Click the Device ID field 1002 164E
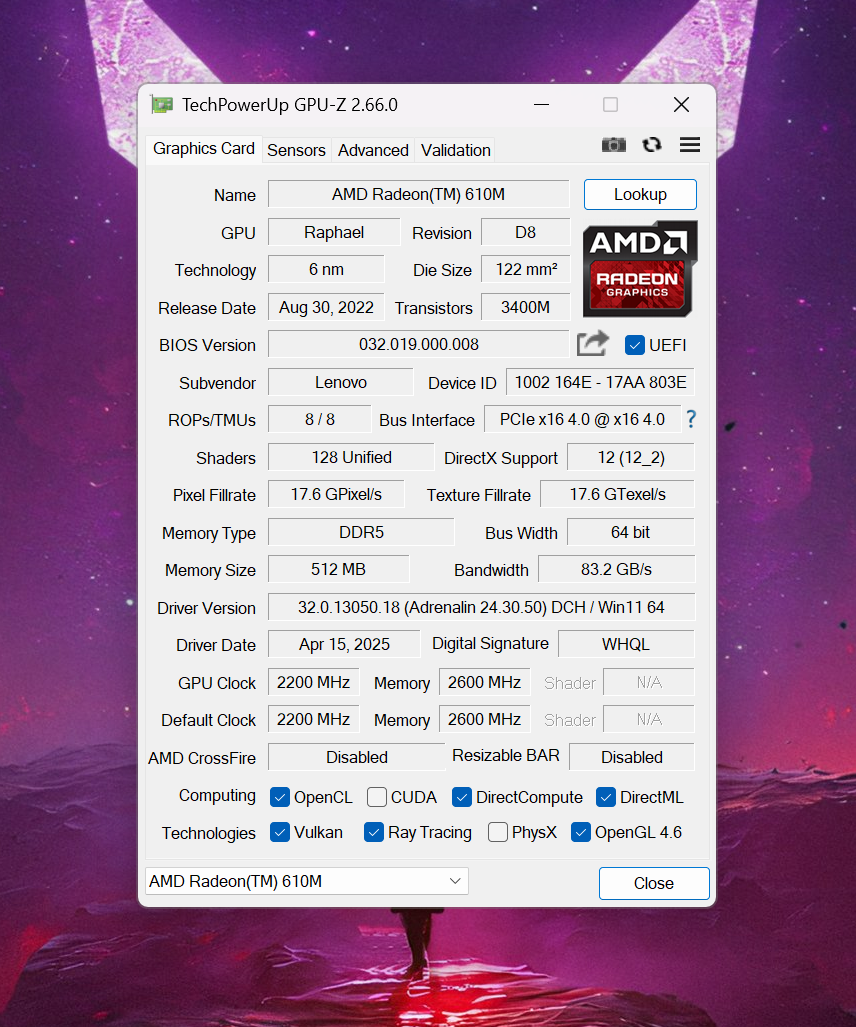Viewport: 856px width, 1027px height. (600, 383)
